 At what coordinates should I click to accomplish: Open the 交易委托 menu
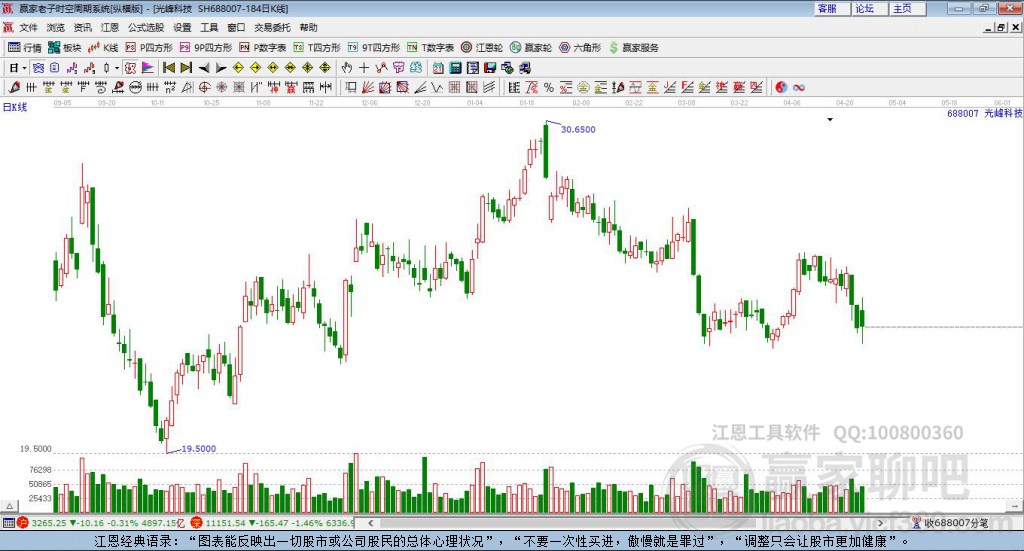[272, 27]
